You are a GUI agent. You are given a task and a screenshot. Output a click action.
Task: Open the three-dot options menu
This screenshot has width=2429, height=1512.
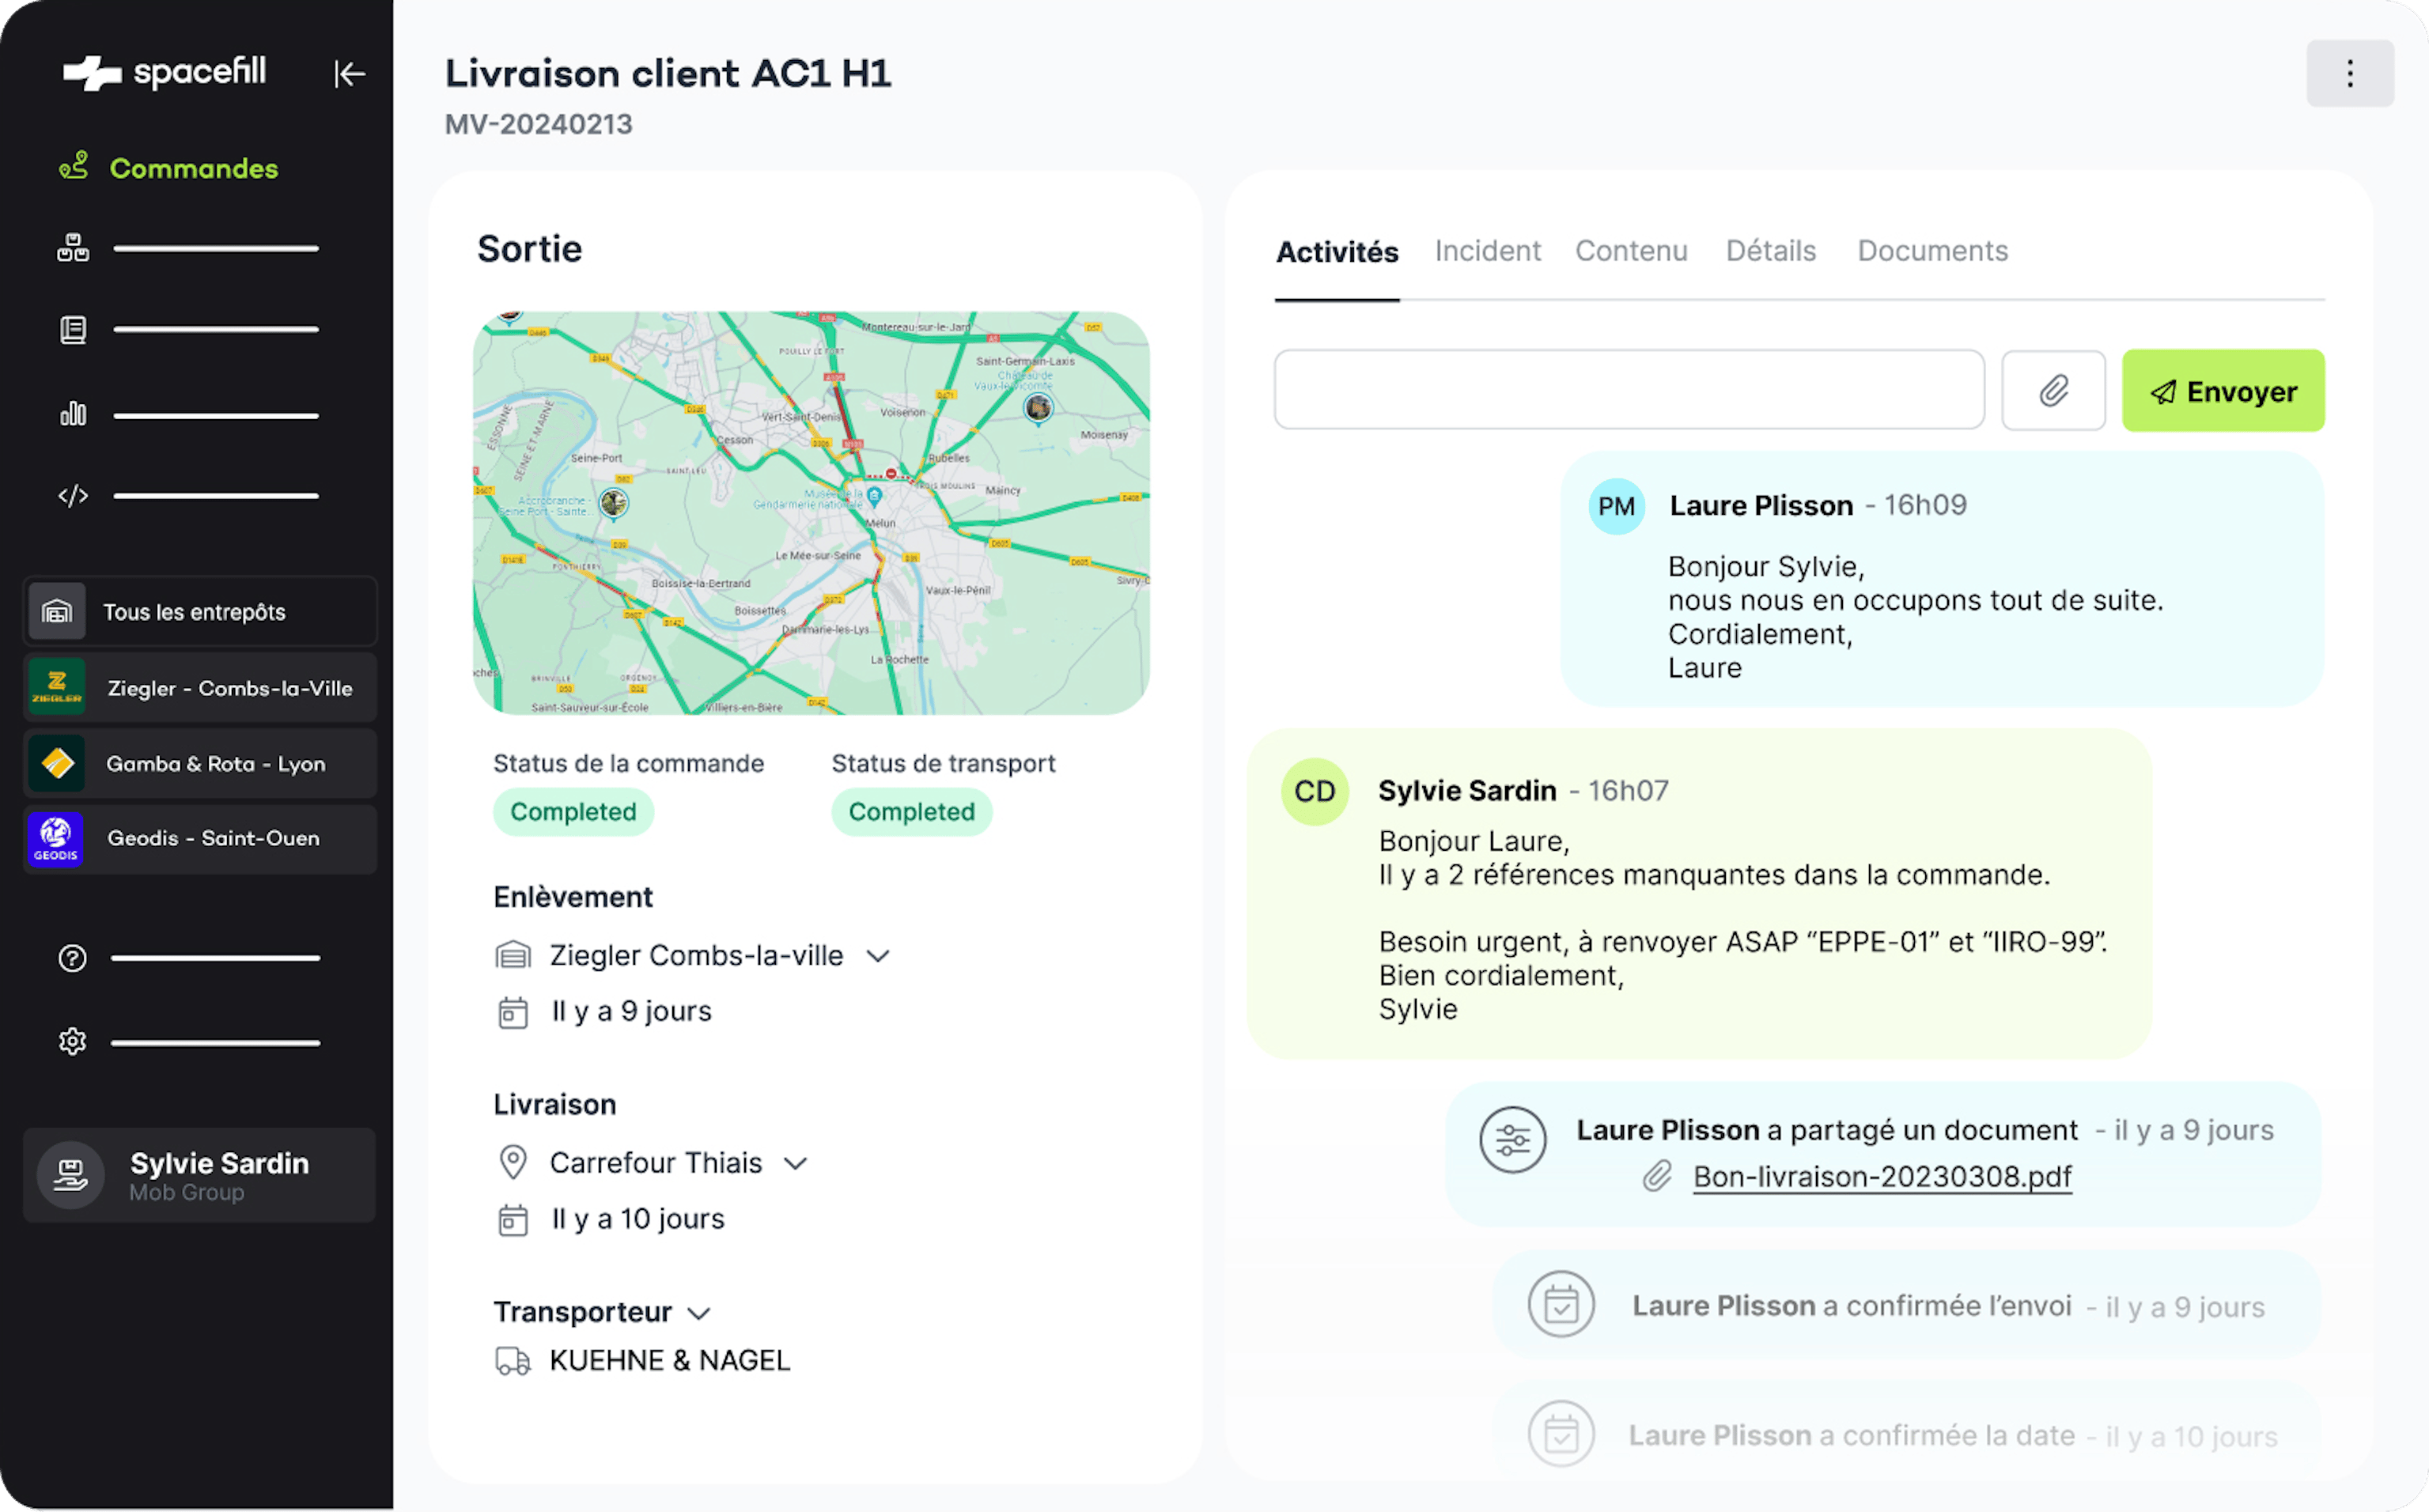pos(2349,73)
